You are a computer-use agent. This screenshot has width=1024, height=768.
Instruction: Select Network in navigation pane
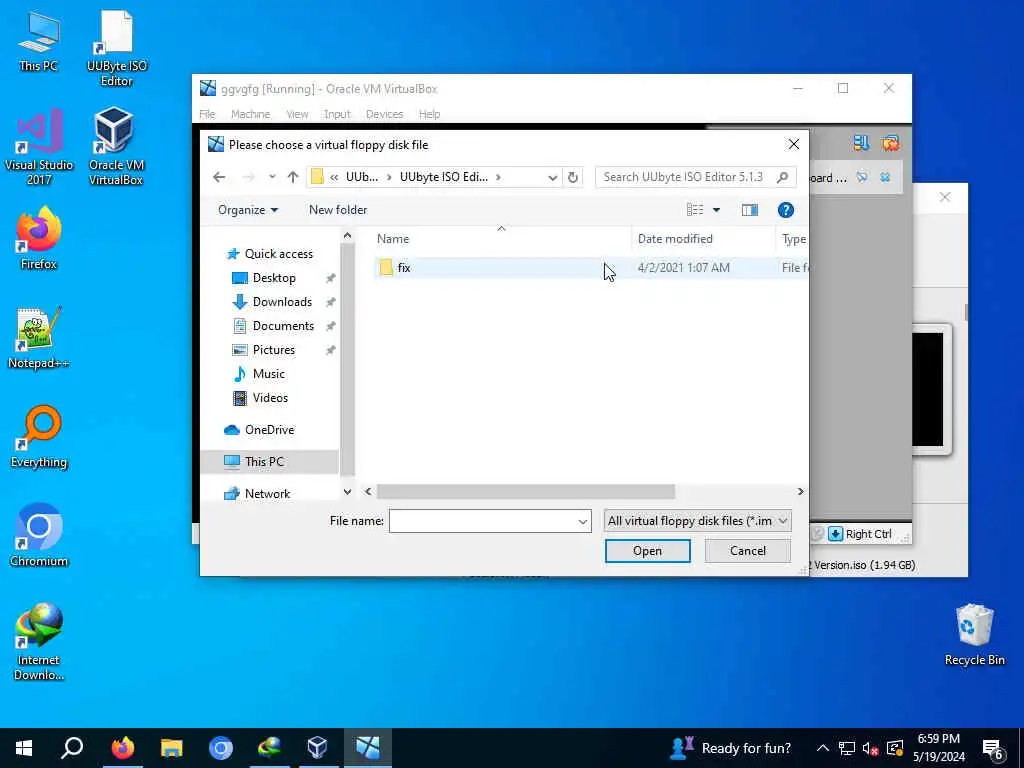267,494
